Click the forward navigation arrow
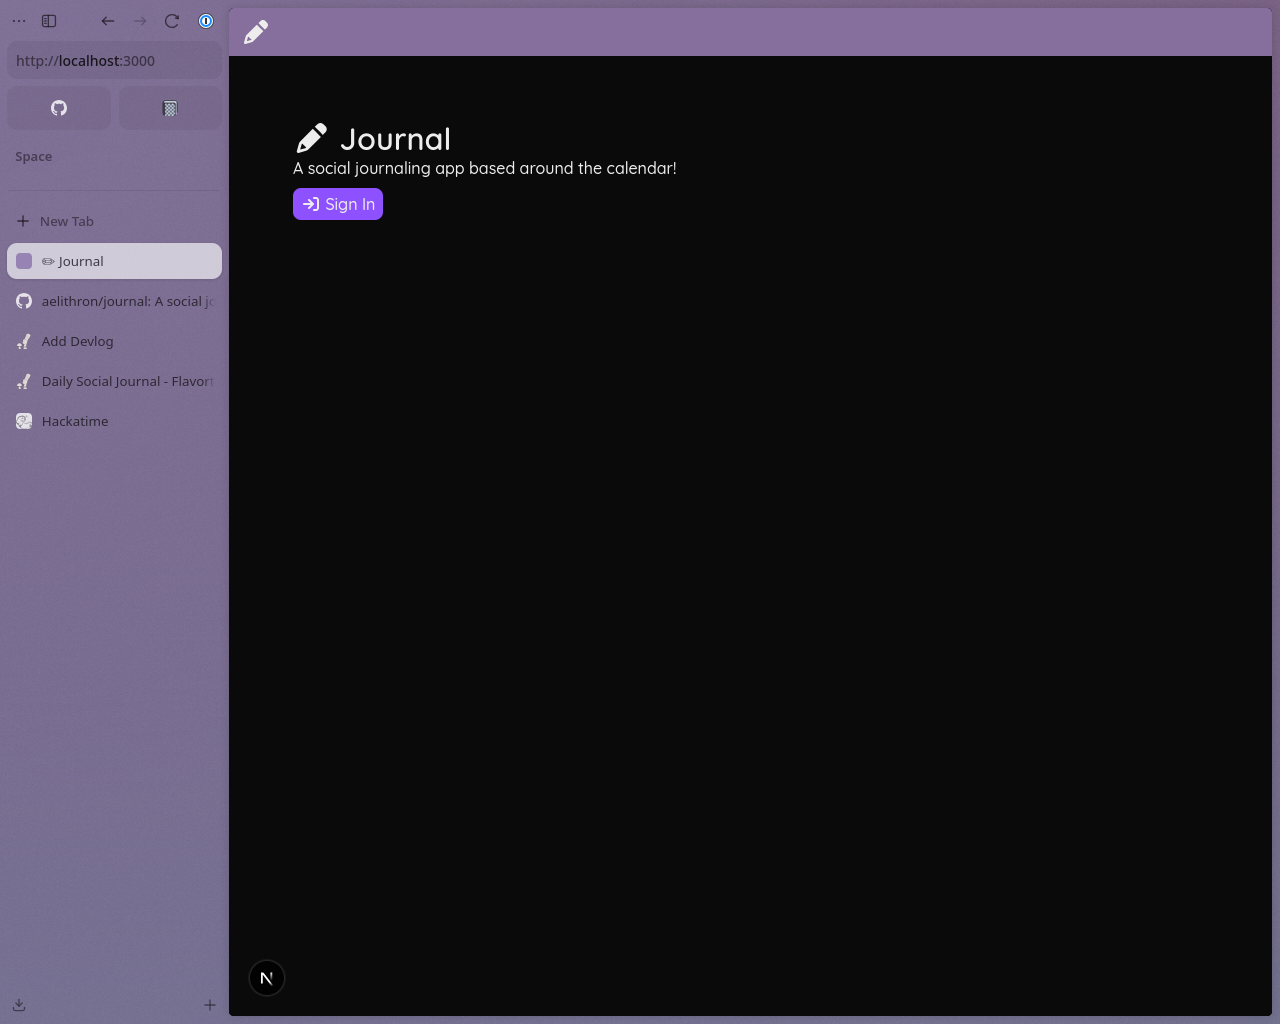The height and width of the screenshot is (1024, 1280). (x=140, y=21)
